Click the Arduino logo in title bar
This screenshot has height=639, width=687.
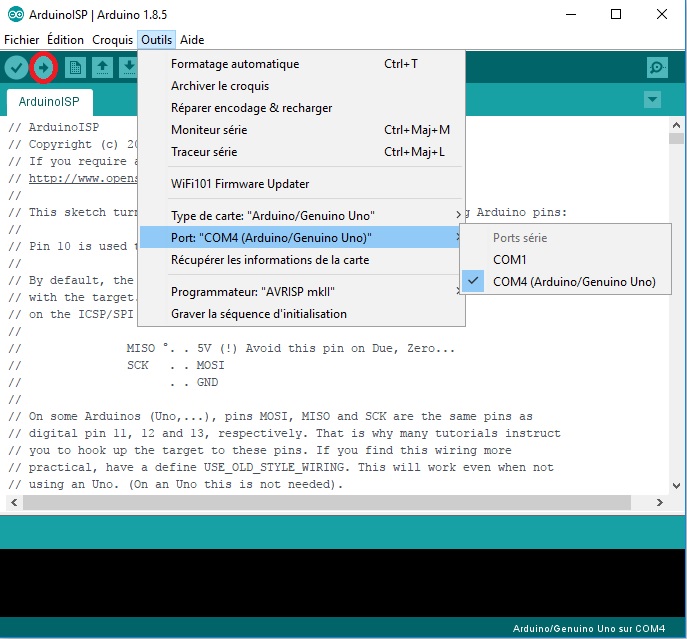(x=16, y=14)
